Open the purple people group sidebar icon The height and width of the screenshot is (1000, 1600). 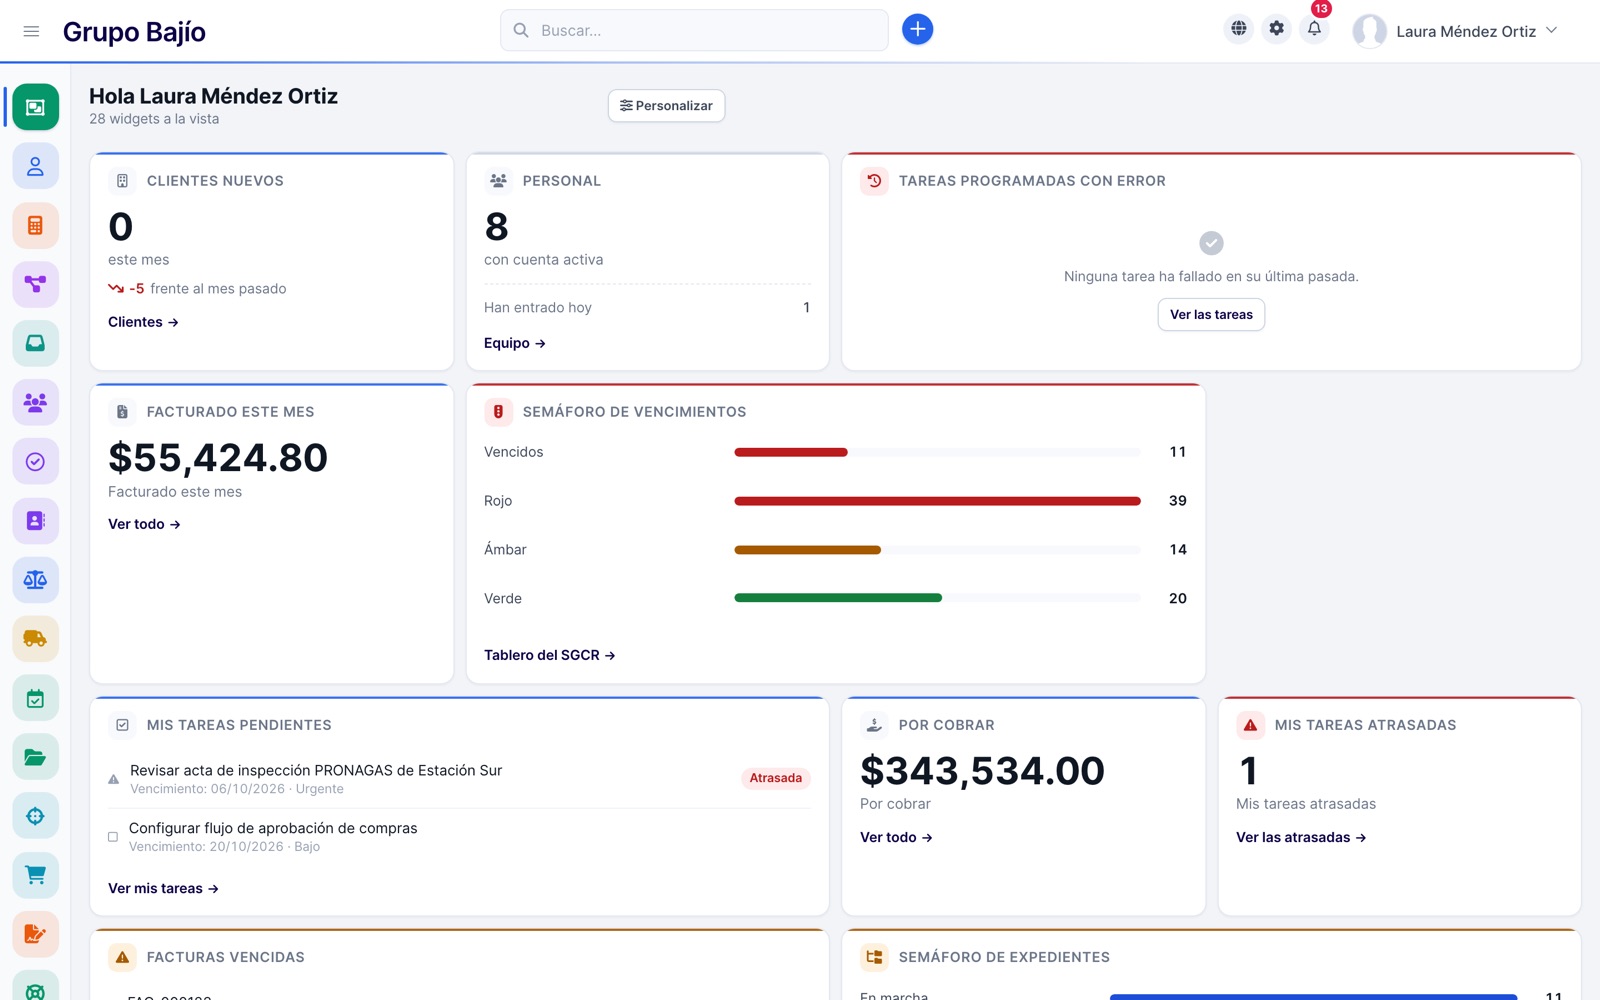click(x=35, y=402)
